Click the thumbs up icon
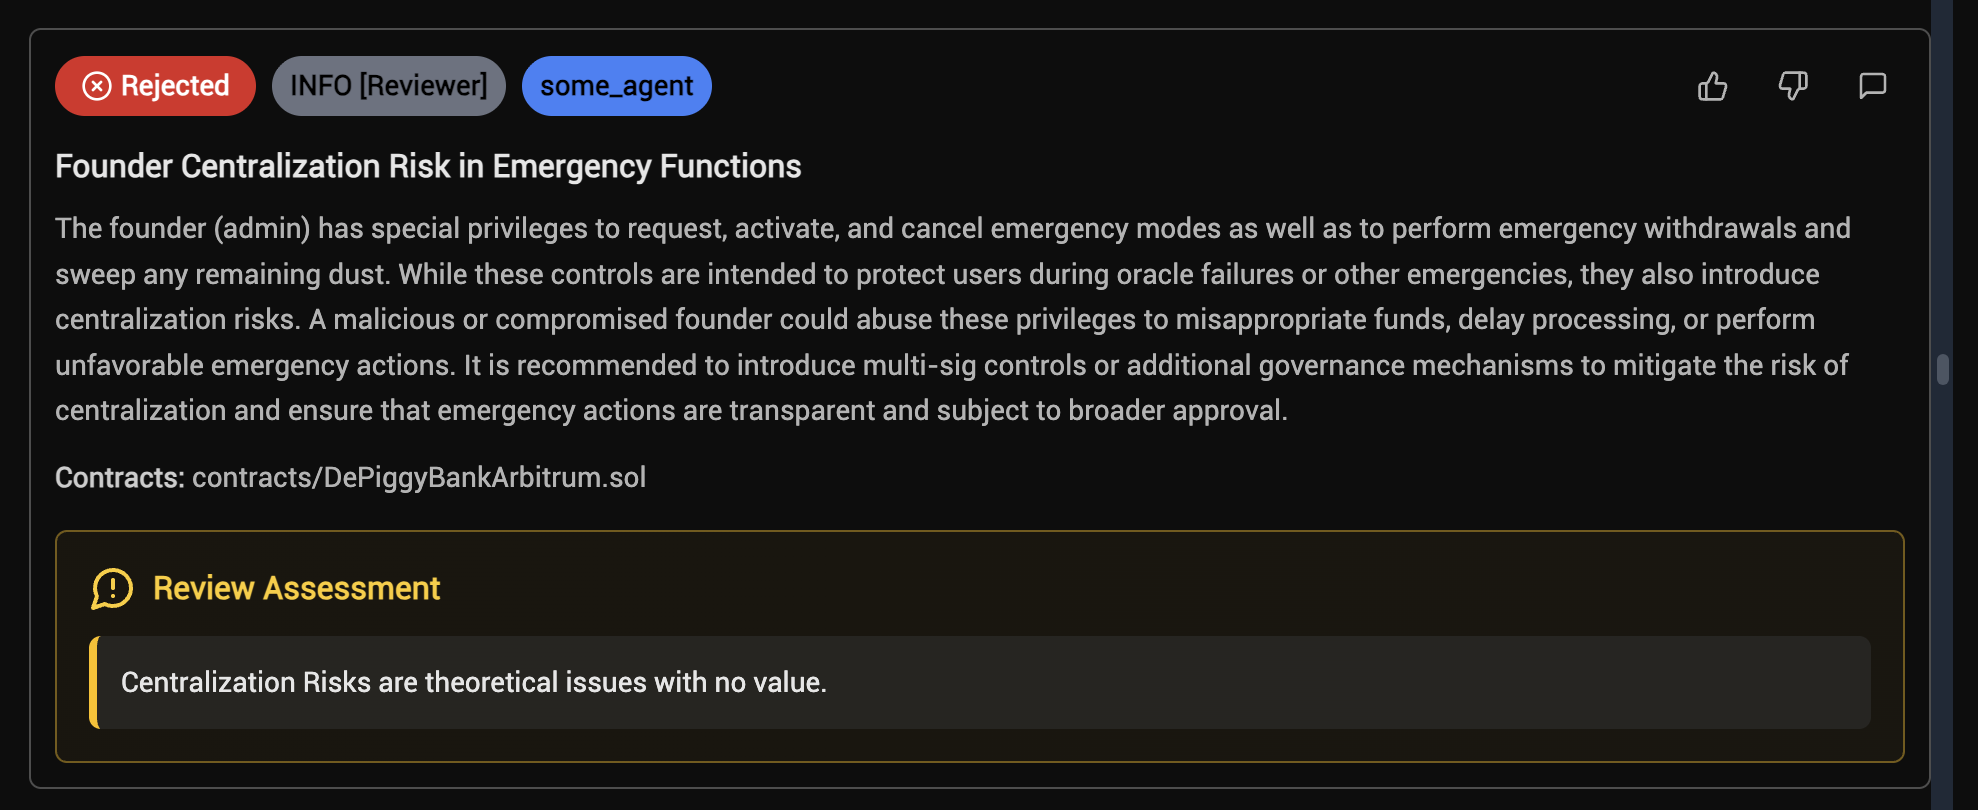 pyautogui.click(x=1712, y=87)
